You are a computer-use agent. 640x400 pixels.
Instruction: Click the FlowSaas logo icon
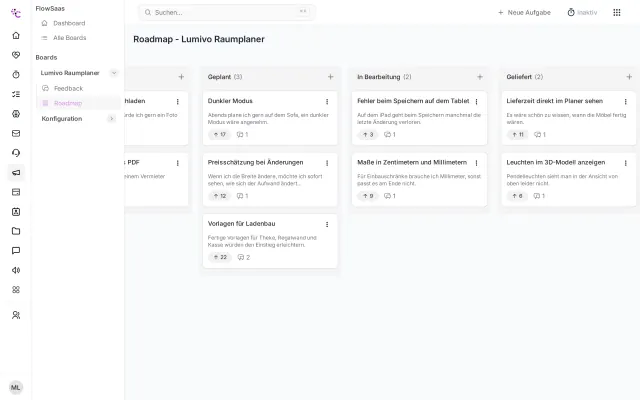pyautogui.click(x=16, y=13)
